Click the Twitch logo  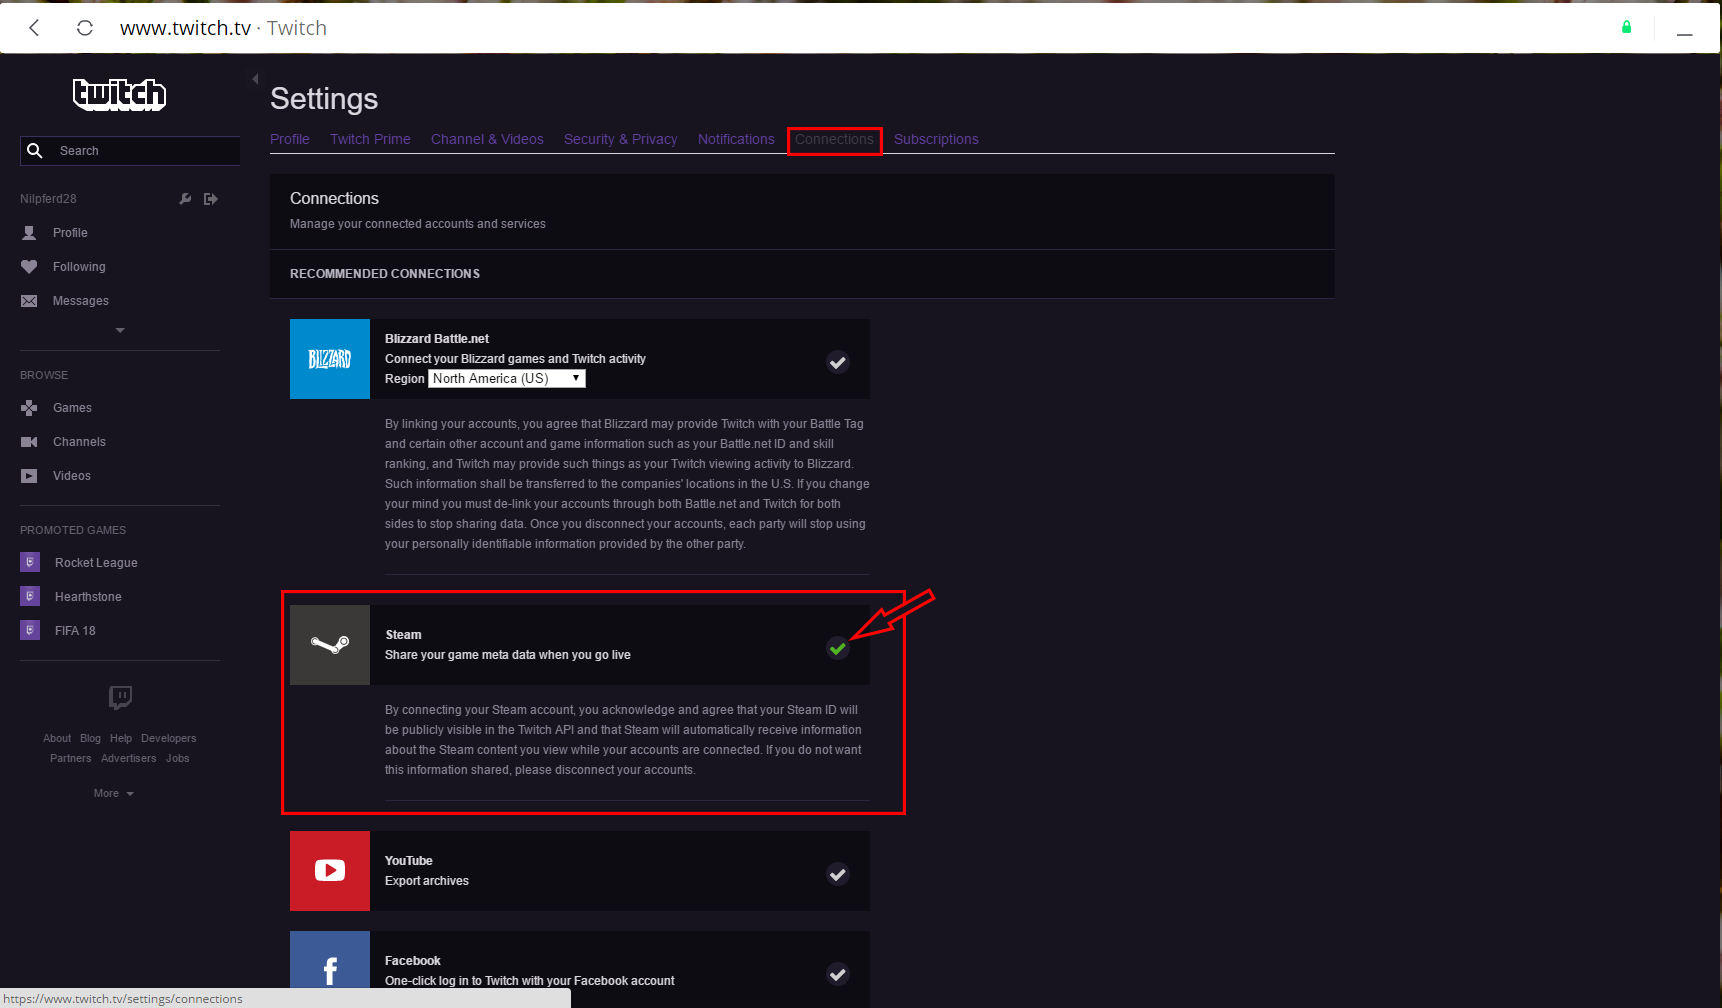click(119, 94)
